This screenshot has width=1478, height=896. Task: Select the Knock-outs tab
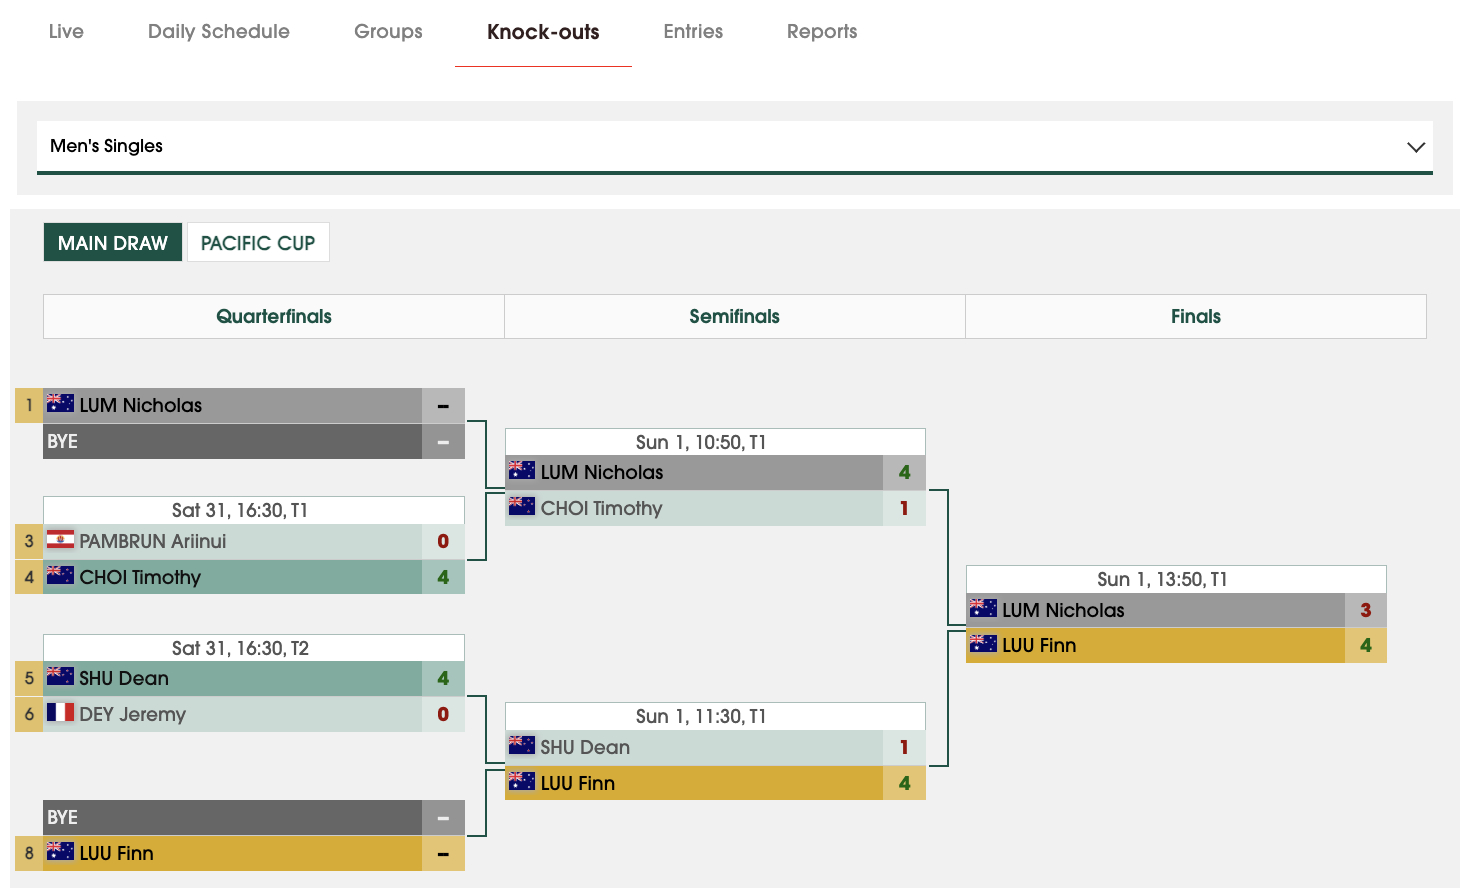click(x=543, y=31)
